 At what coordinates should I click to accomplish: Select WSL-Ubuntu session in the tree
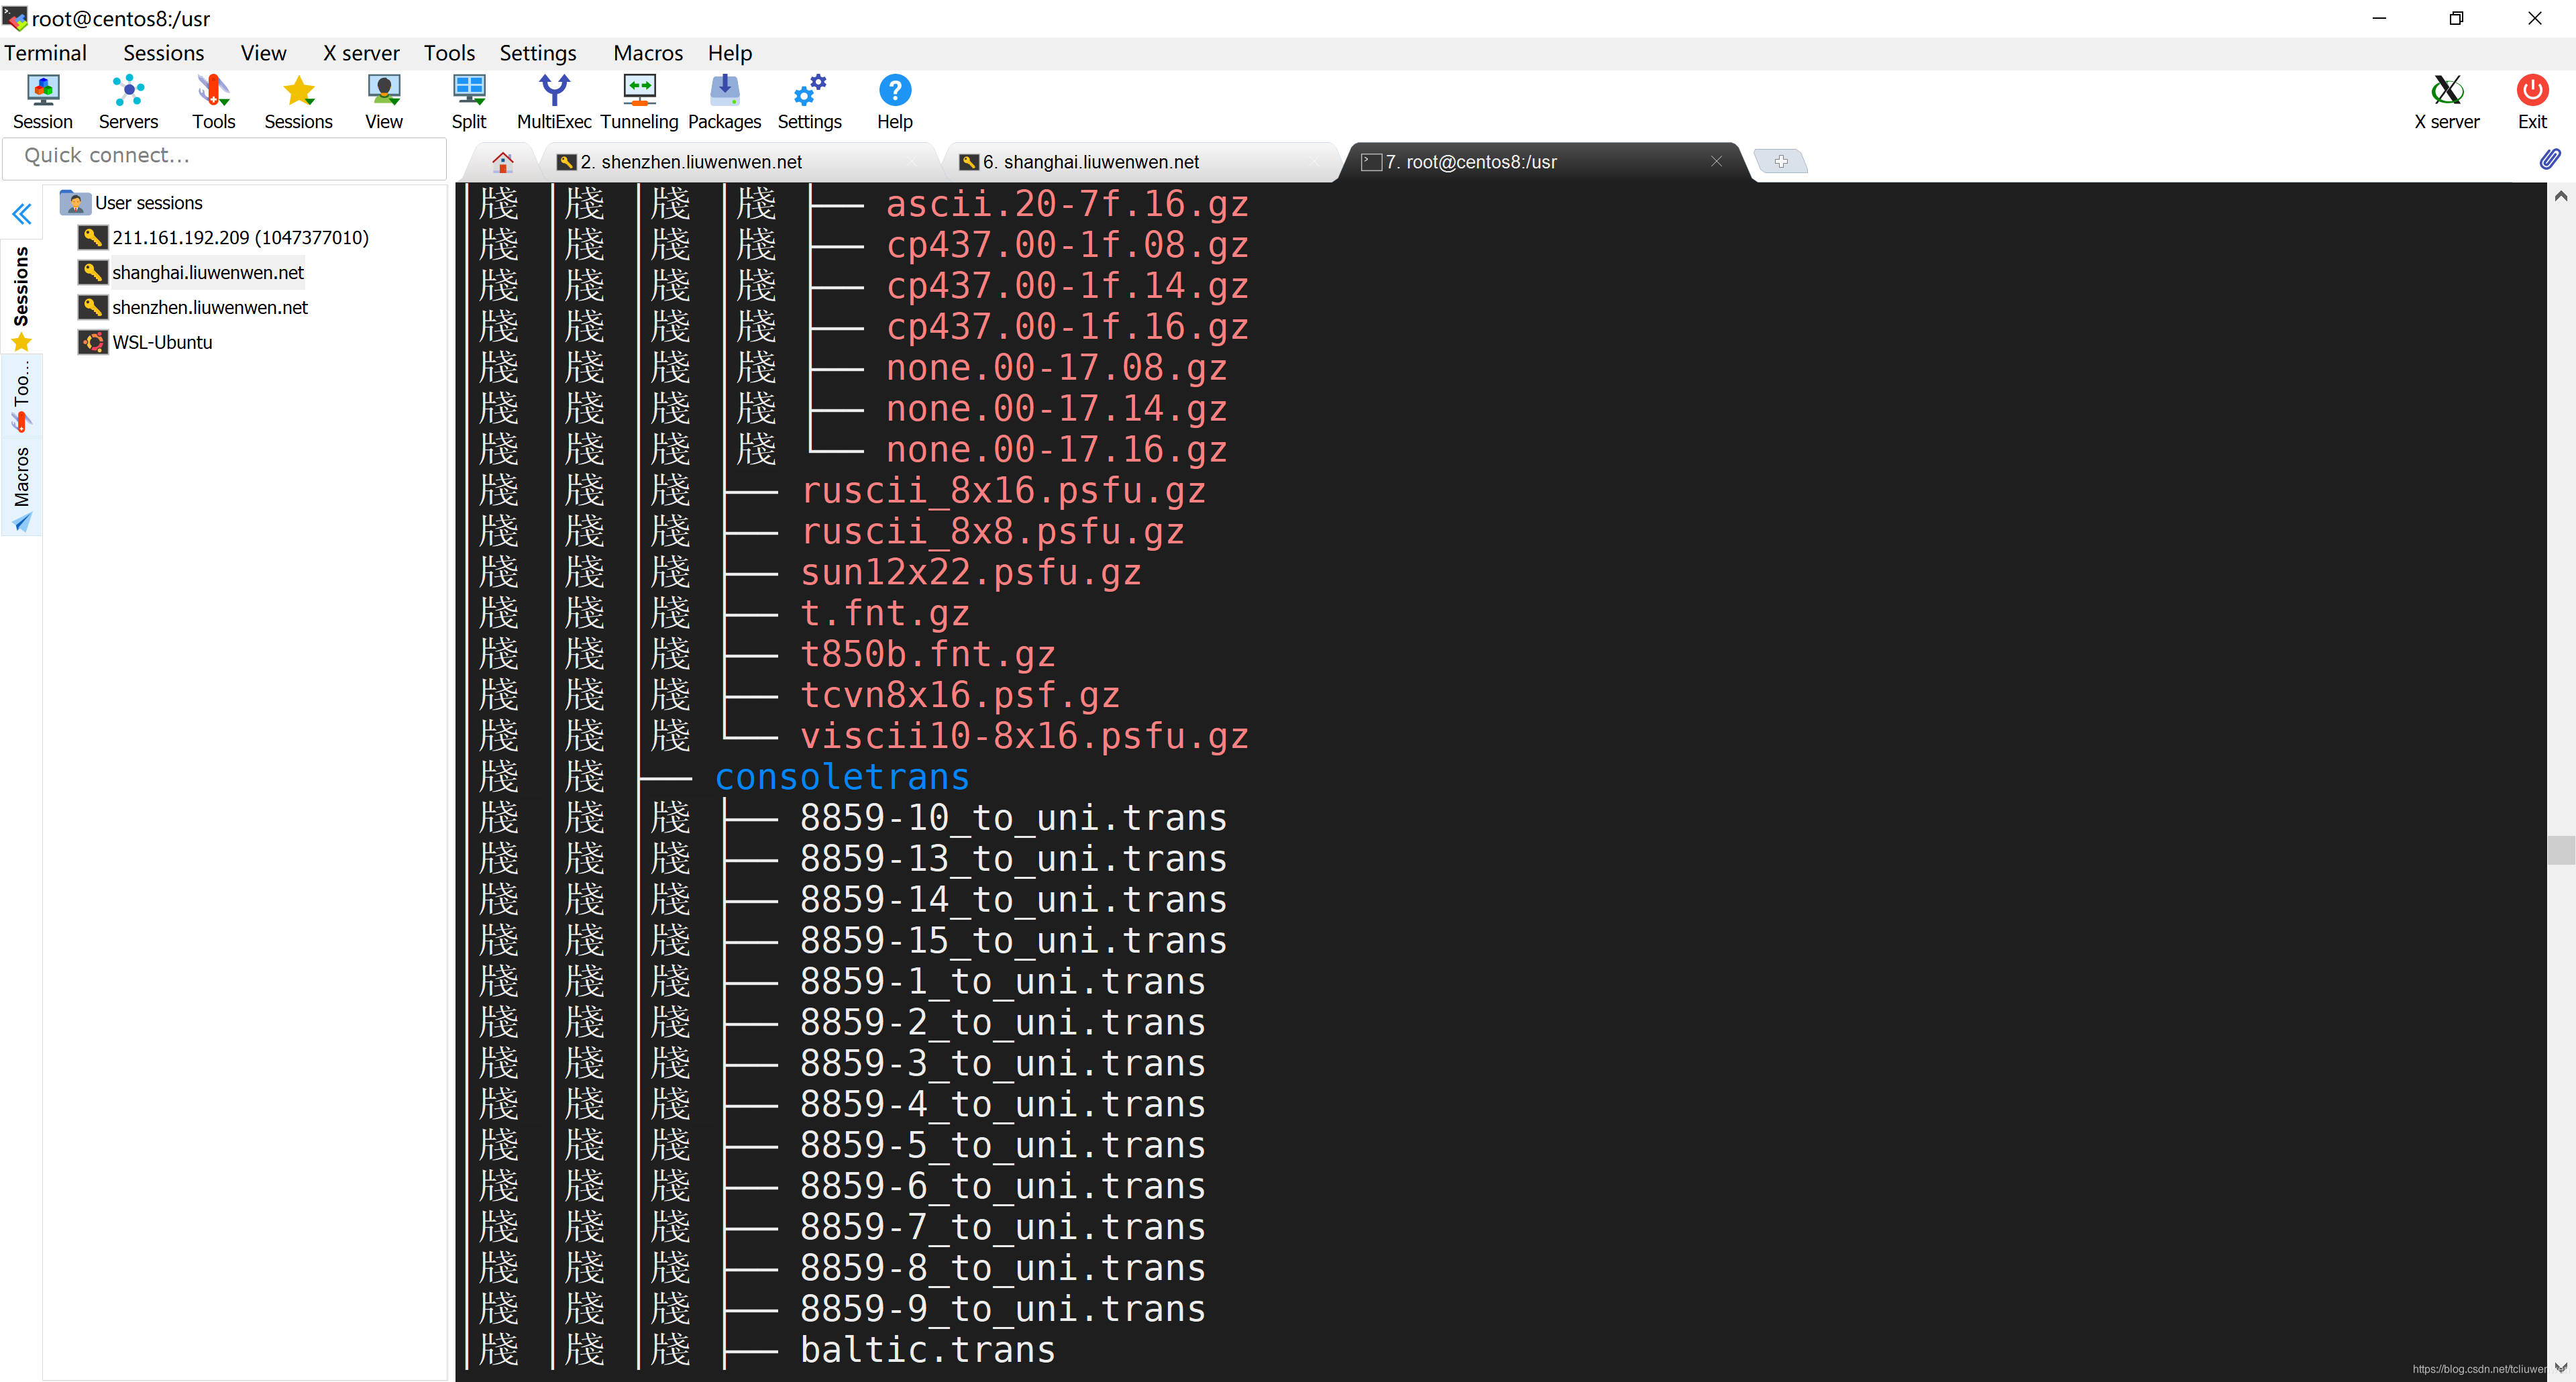[162, 342]
